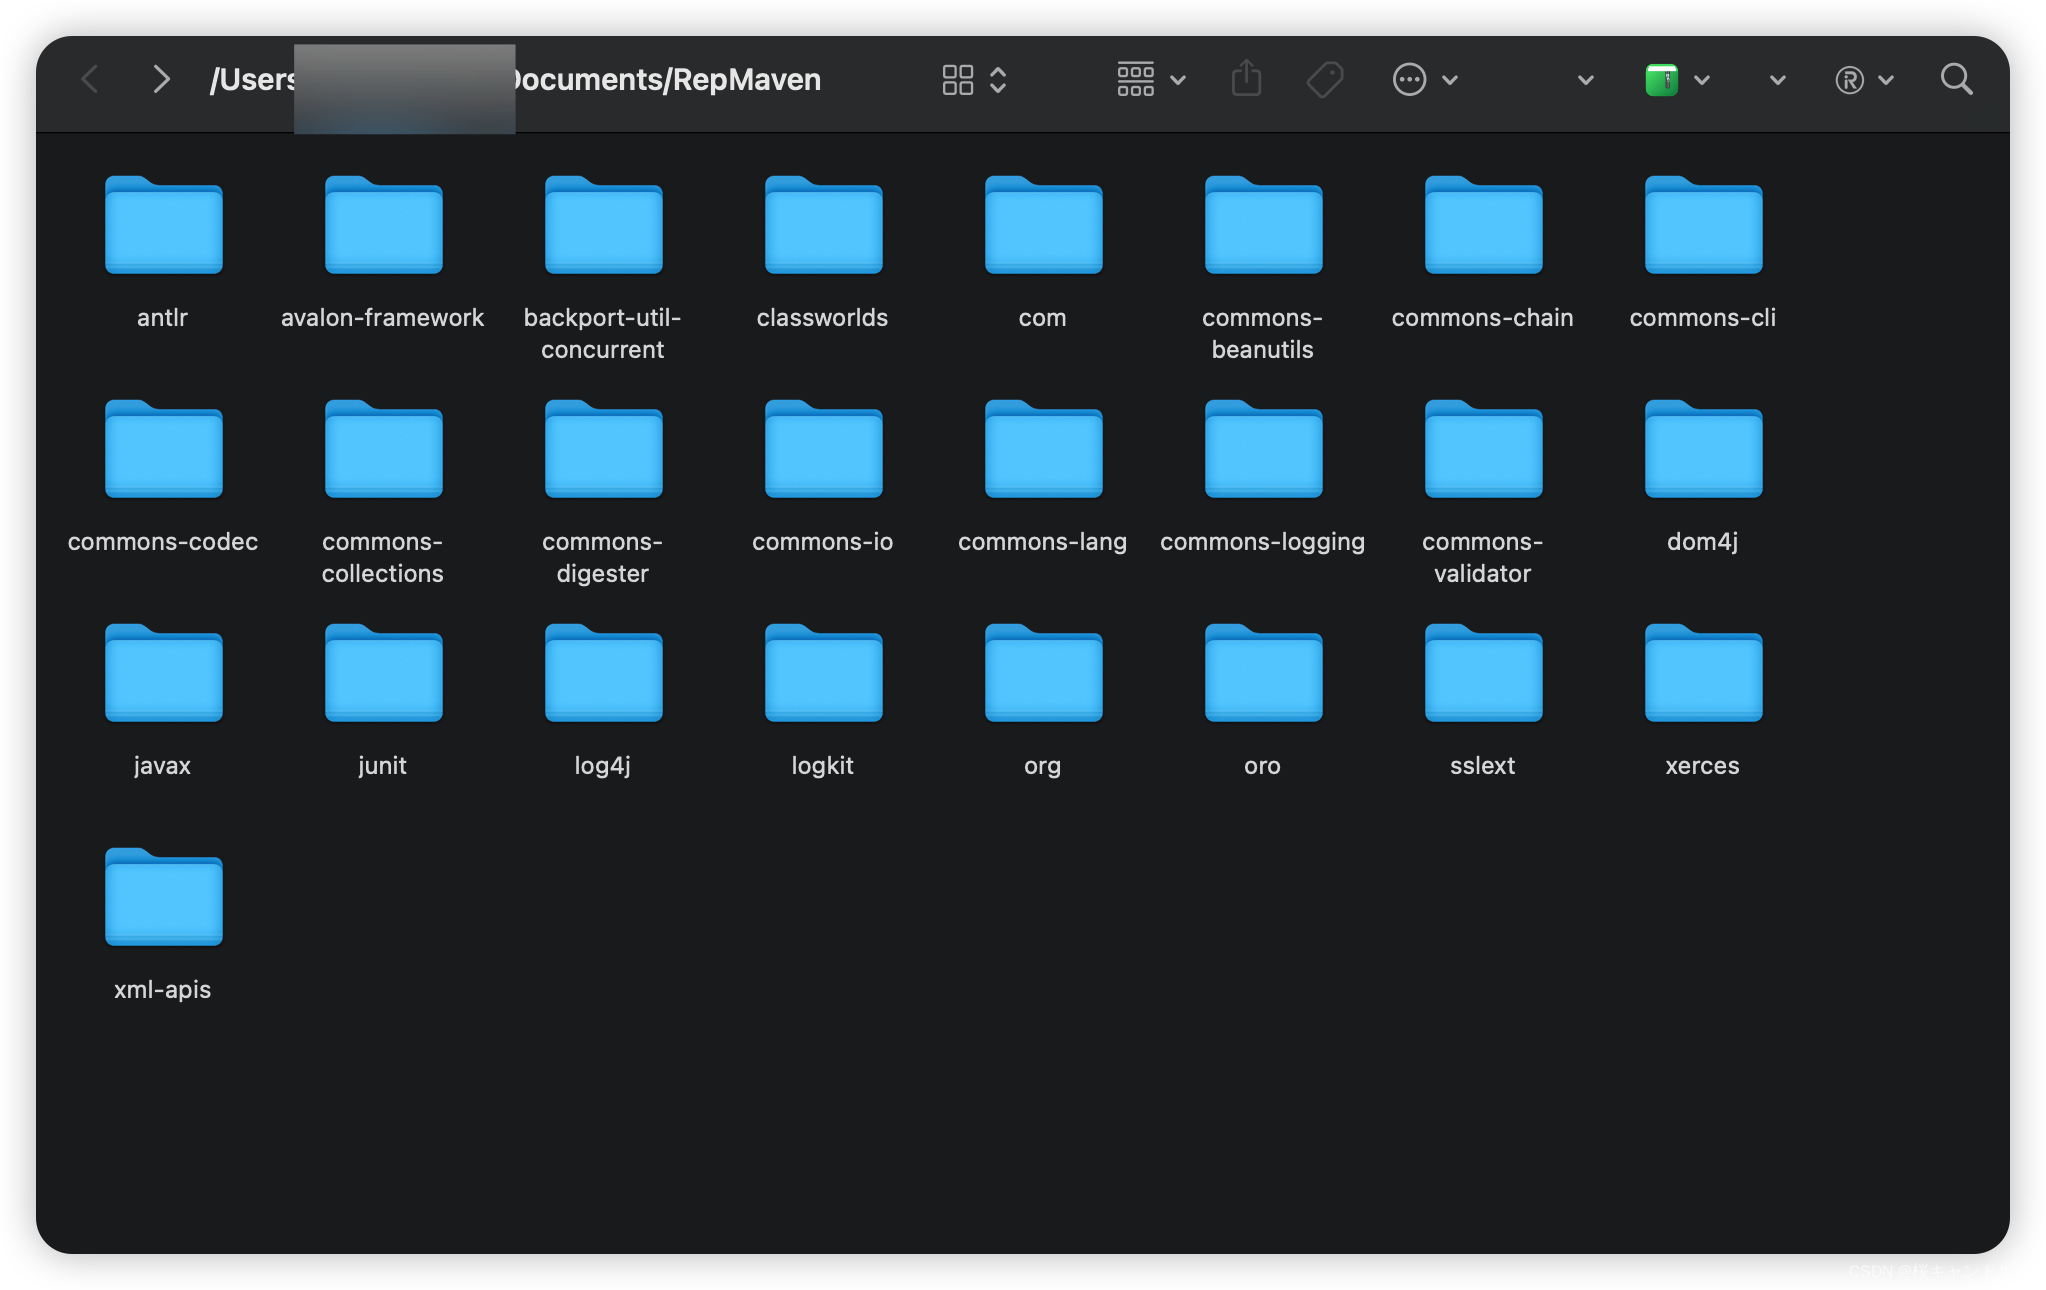The image size is (2046, 1290).
Task: Select the junit folder
Action: [384, 672]
